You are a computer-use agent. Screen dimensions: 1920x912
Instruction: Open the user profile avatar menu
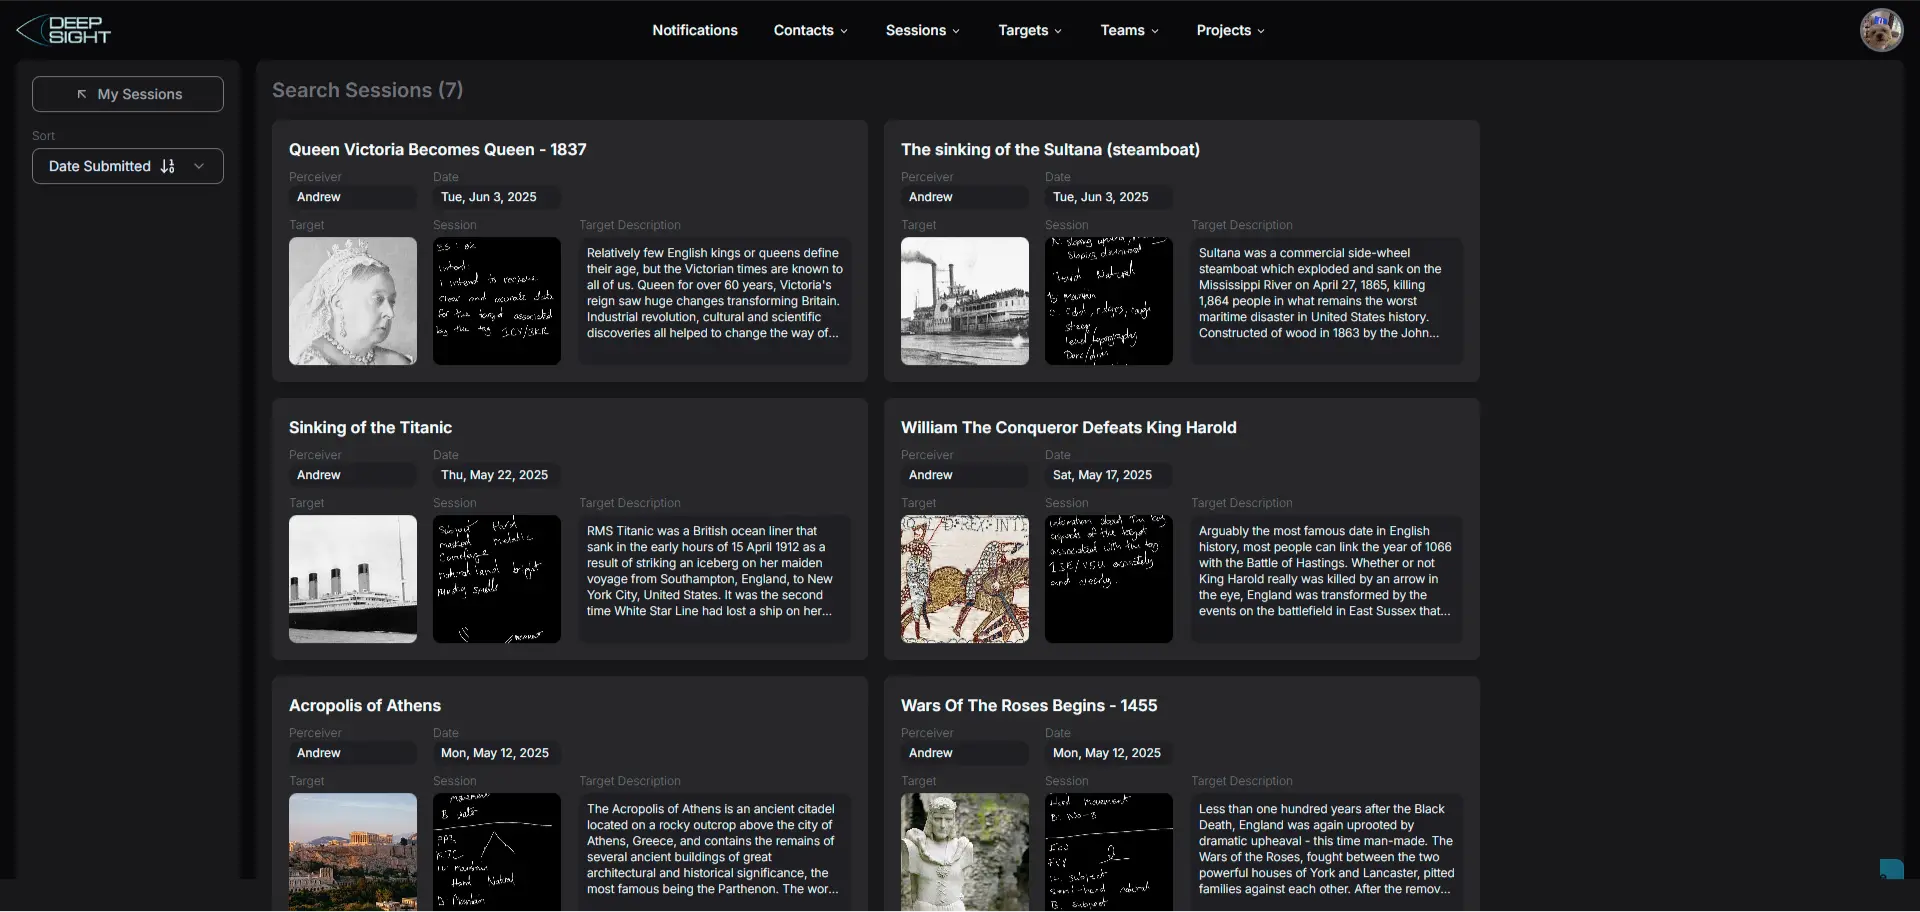tap(1881, 30)
